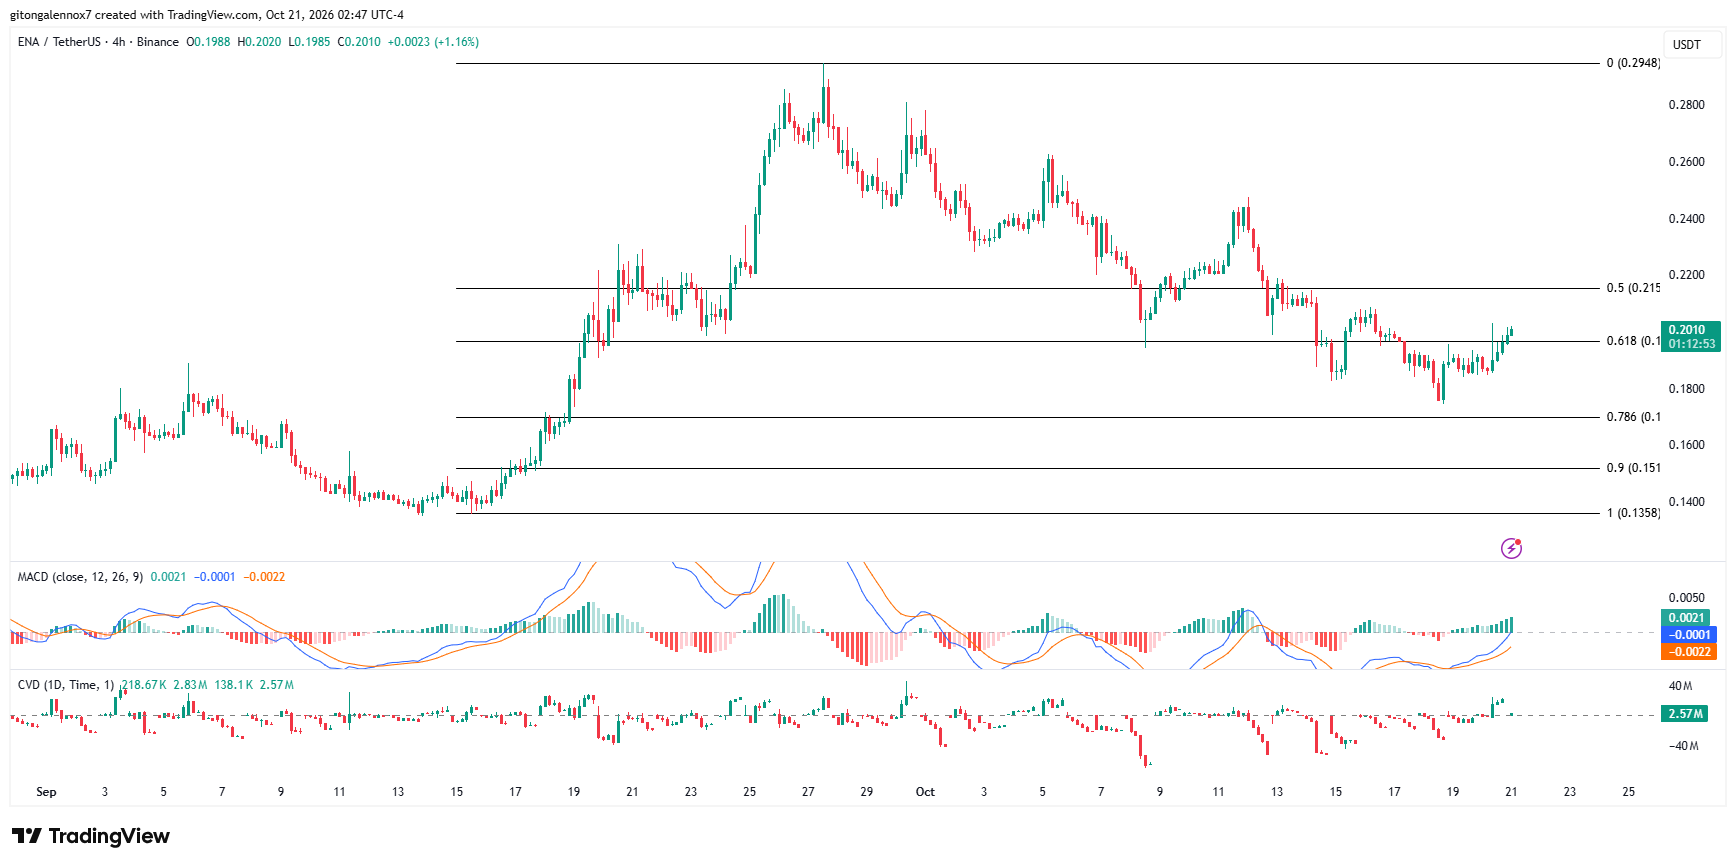Screen dimensions: 1736x866
Task: Click the USDT currency label
Action: tap(1687, 45)
